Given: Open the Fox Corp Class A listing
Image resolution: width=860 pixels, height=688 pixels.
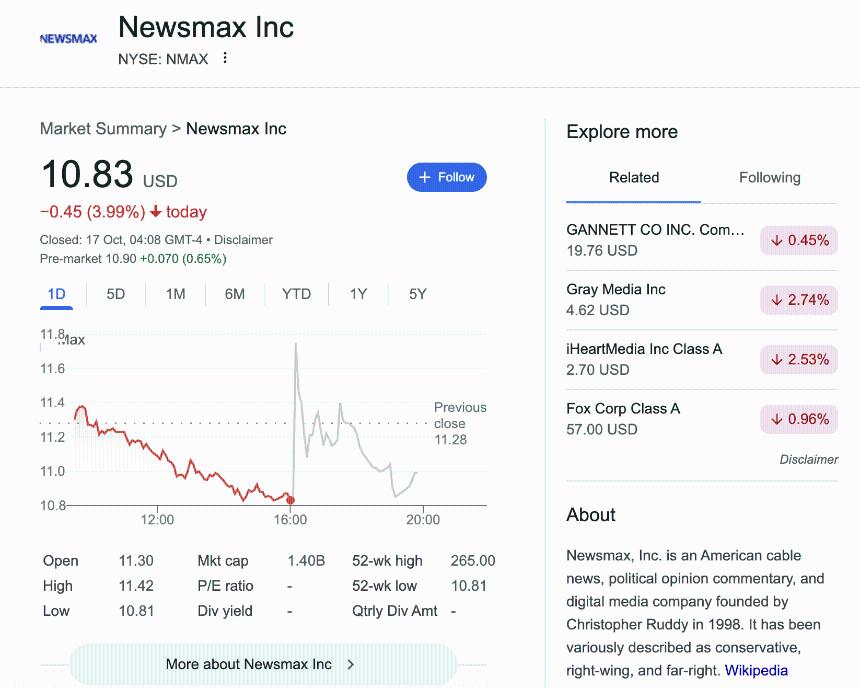Looking at the screenshot, I should (x=623, y=409).
